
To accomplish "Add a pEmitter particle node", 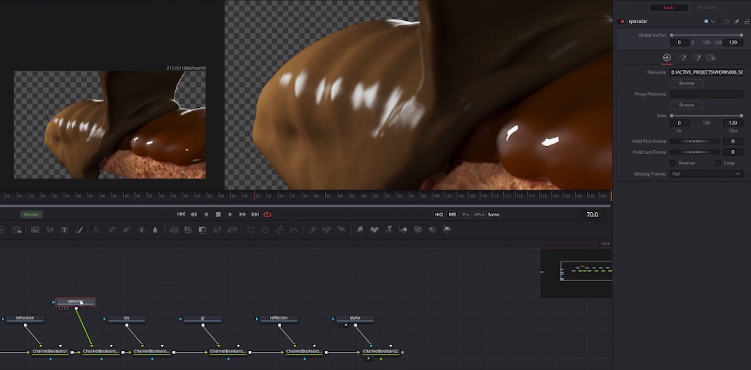I will click(313, 230).
